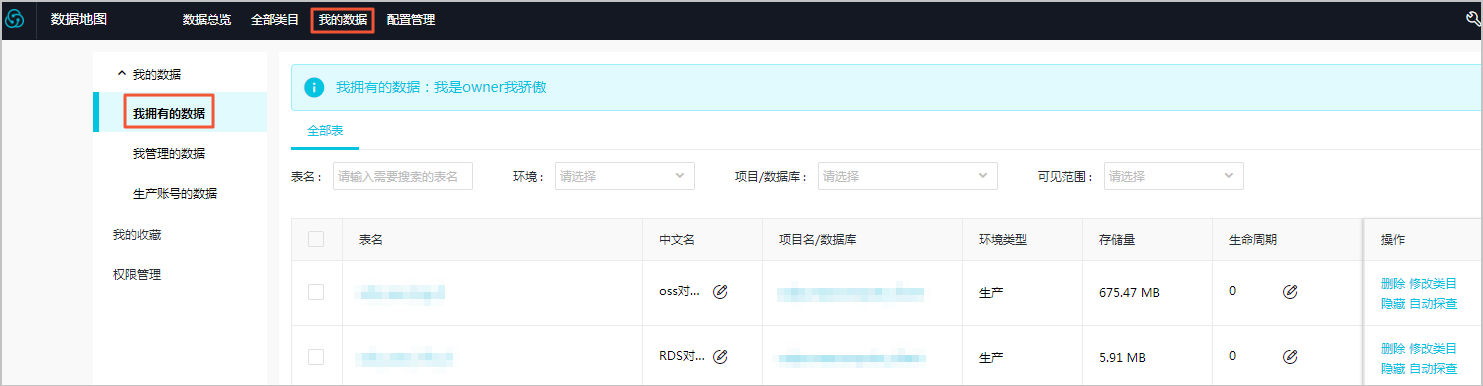The image size is (1483, 386).
Task: Click 生产 in the 675.47 MB row
Action: [x=991, y=292]
